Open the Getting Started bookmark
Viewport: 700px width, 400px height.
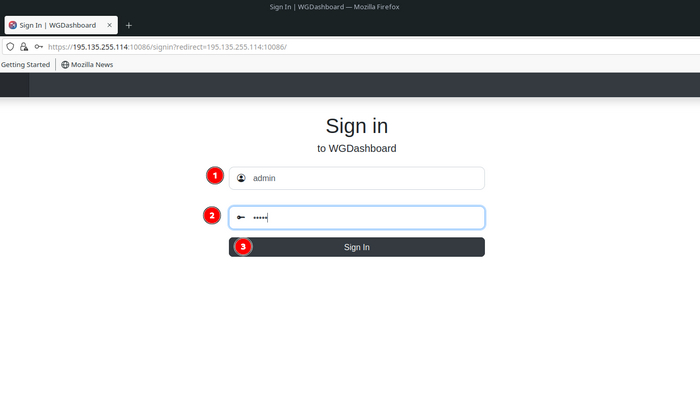(x=25, y=65)
